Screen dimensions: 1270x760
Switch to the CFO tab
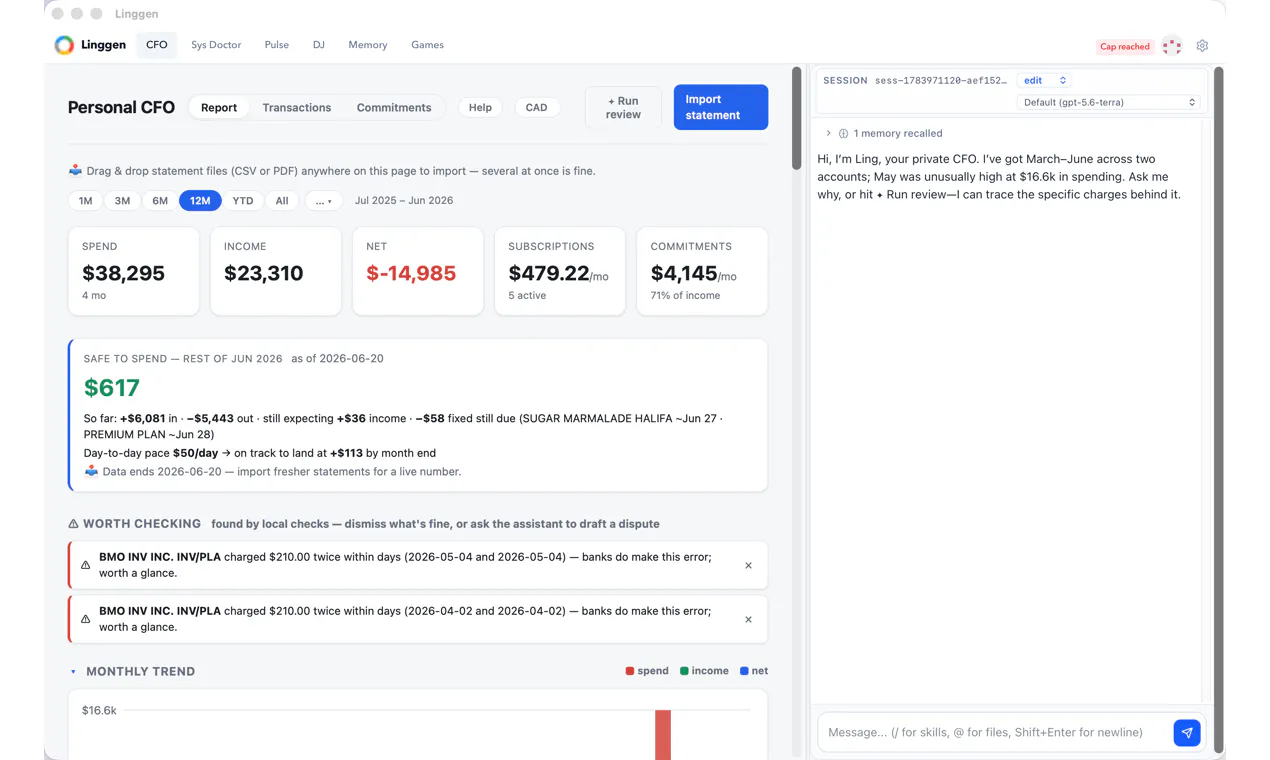click(x=157, y=45)
